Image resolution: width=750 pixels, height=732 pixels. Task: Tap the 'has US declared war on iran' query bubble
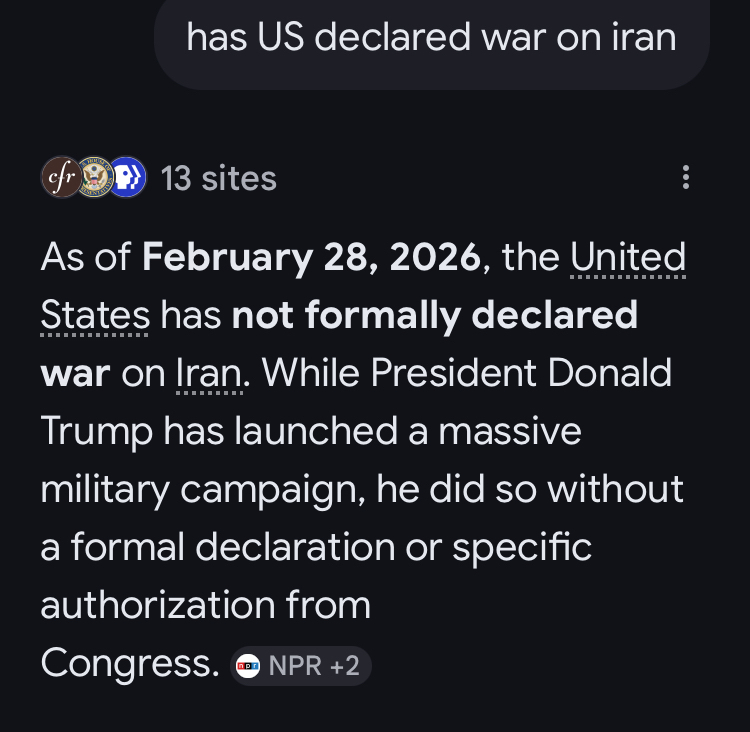pyautogui.click(x=431, y=37)
